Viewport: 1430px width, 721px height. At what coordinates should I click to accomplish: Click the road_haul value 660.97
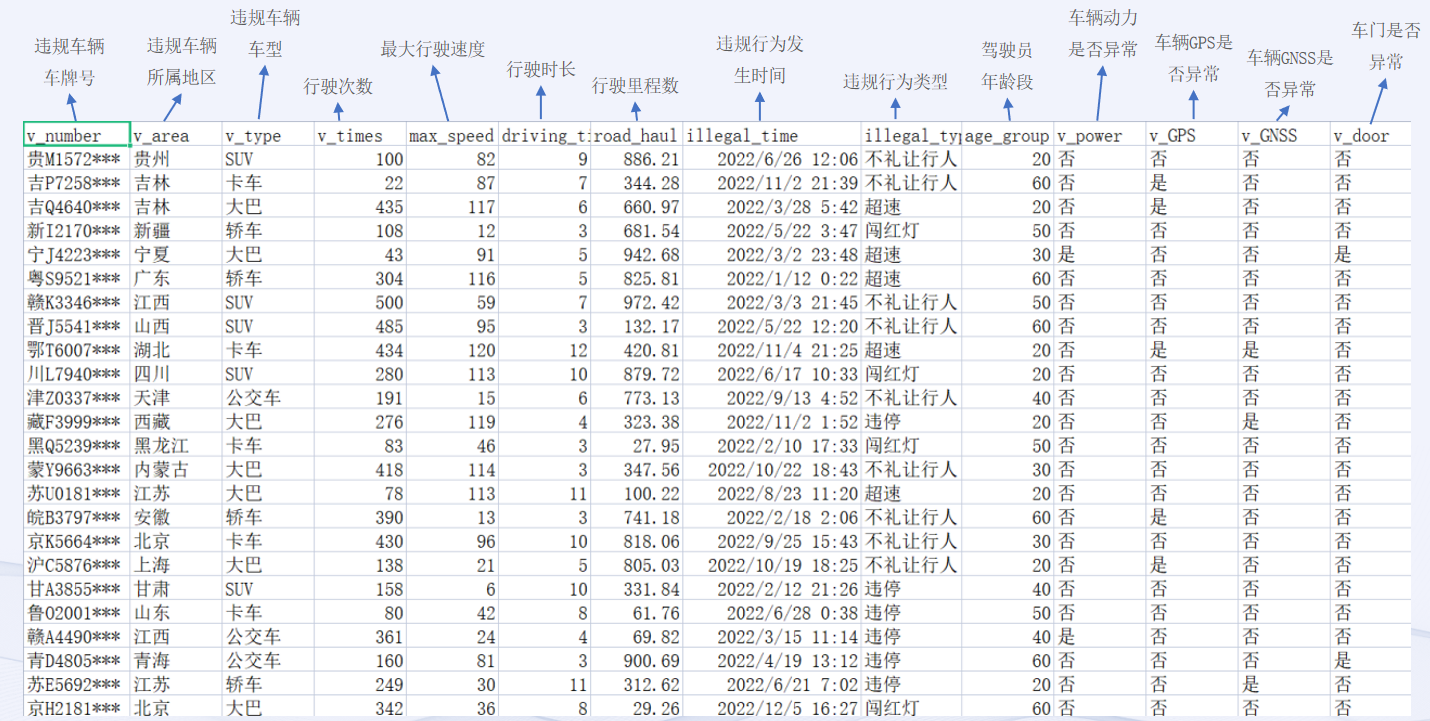[636, 207]
